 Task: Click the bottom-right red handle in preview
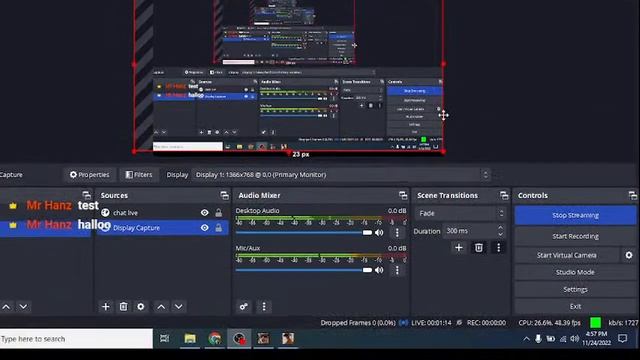(x=444, y=152)
